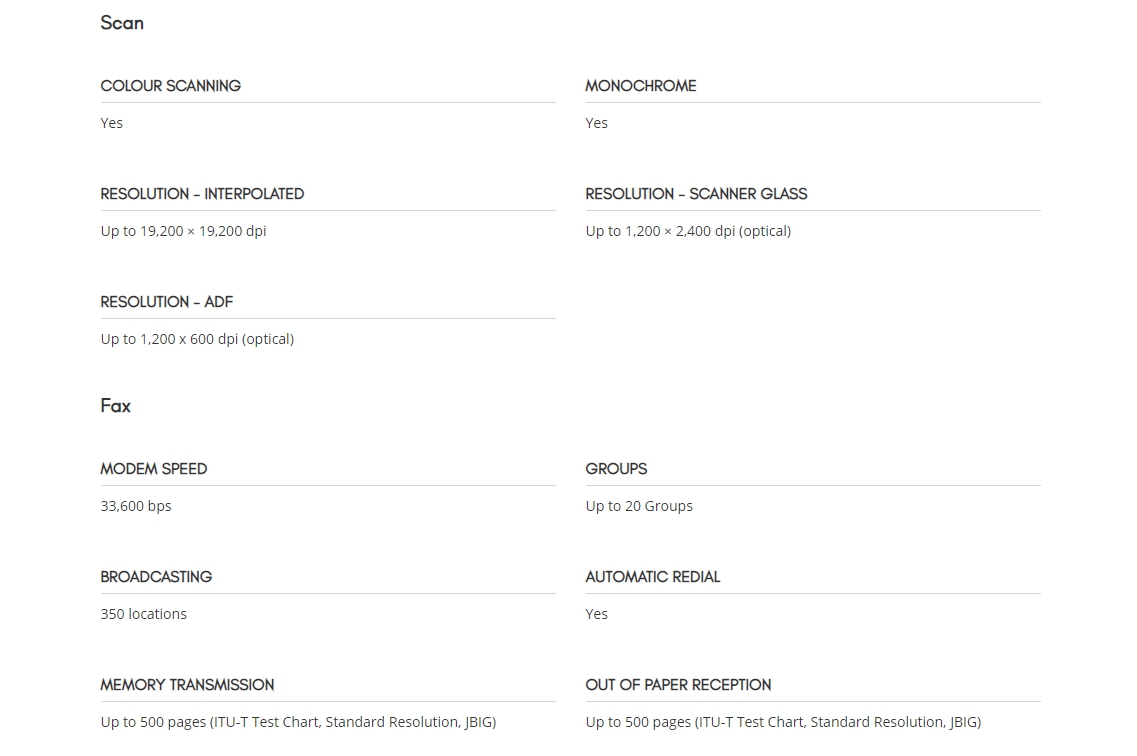Click the MODEM SPEED heading
Screen dimensions: 1137x756
(154, 469)
